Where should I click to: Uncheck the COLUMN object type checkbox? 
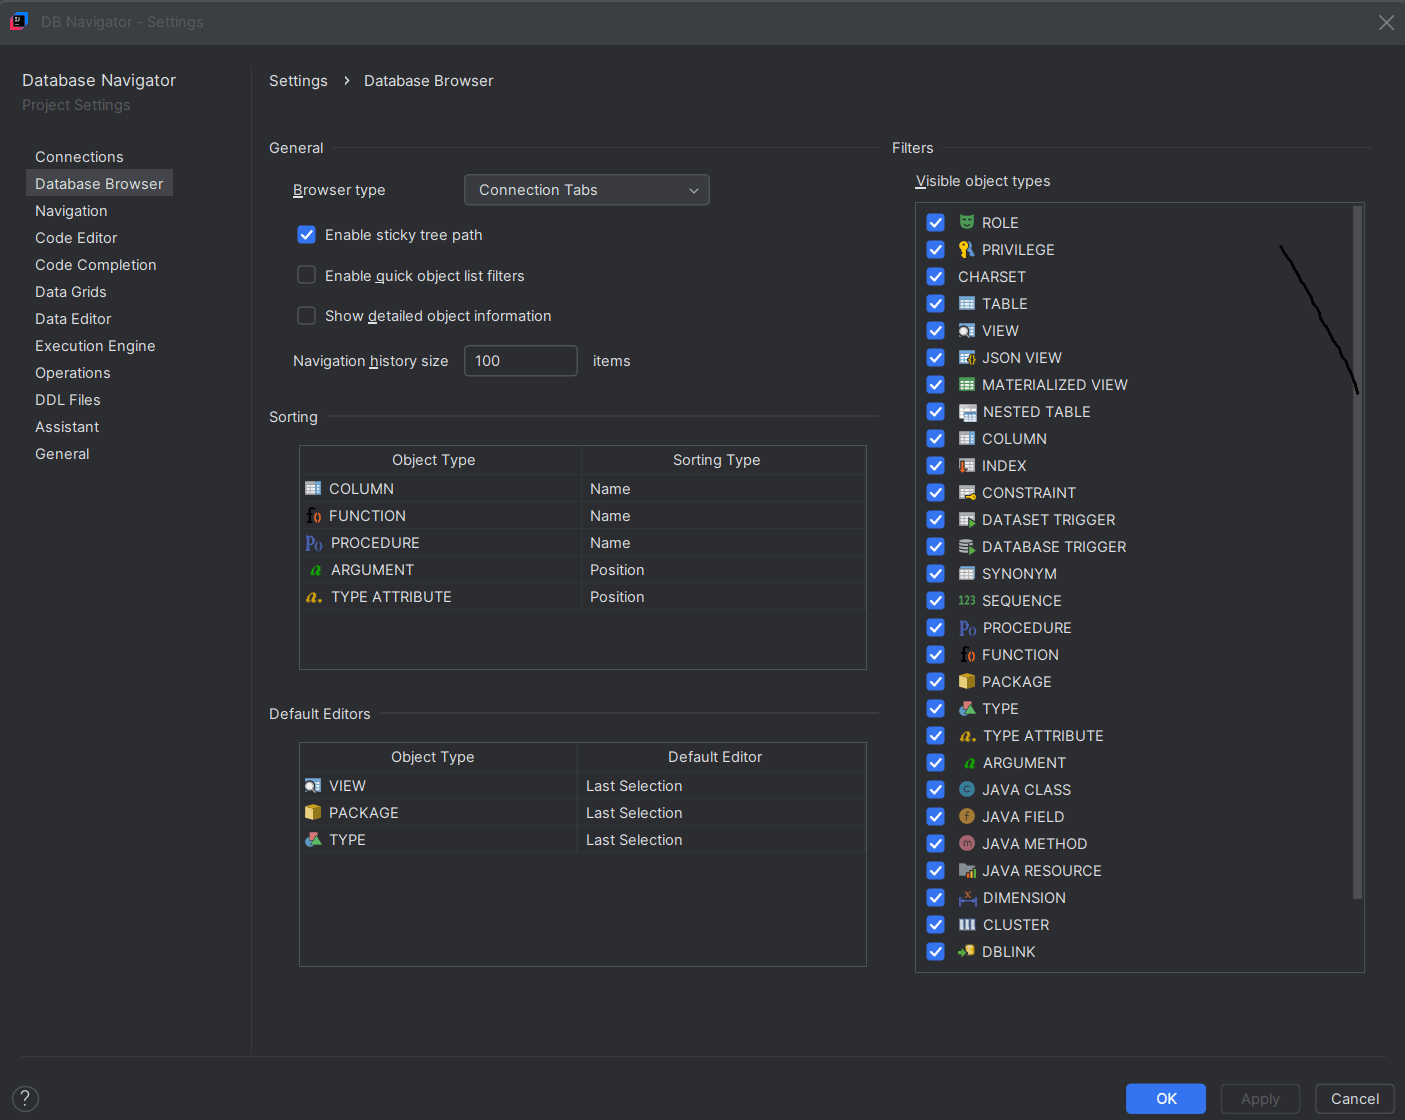(936, 438)
